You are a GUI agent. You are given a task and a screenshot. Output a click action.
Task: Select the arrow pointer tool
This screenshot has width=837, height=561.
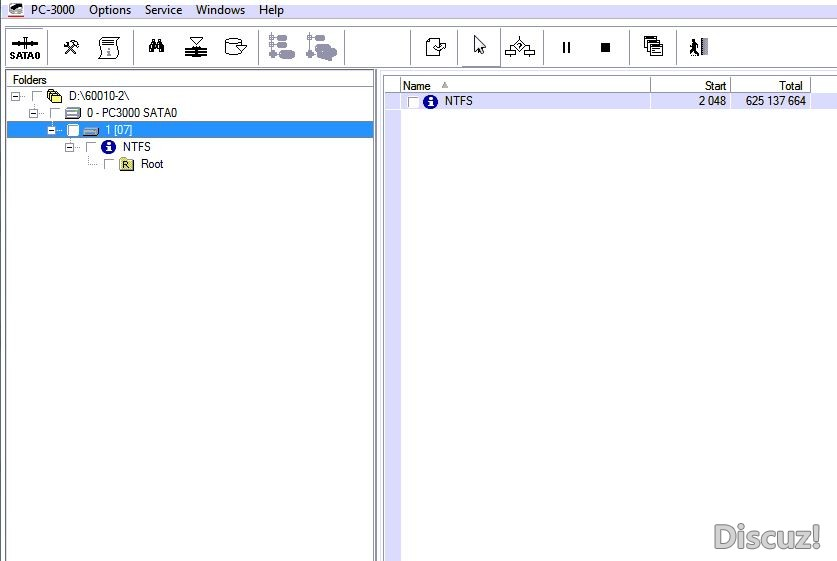click(x=479, y=46)
